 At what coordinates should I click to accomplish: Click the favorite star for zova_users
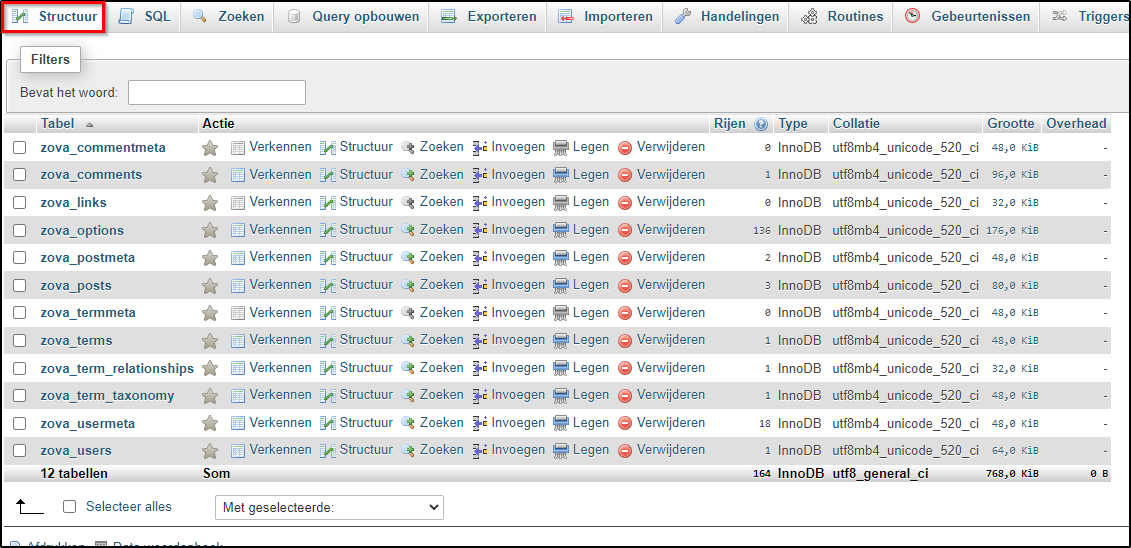(210, 451)
